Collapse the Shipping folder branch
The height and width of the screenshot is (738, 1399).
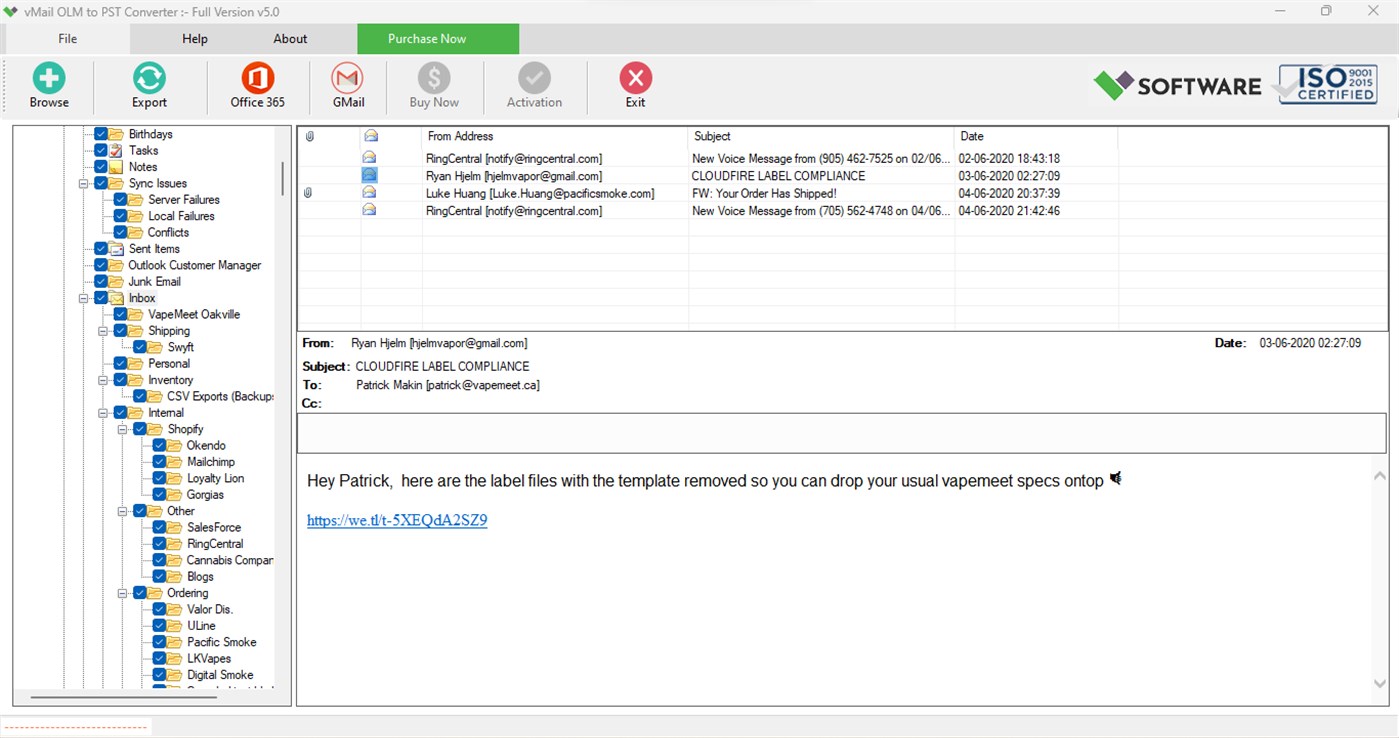(x=103, y=330)
